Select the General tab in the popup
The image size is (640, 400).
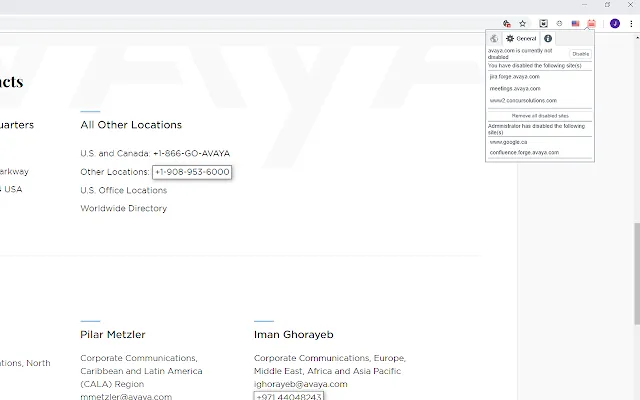point(521,38)
